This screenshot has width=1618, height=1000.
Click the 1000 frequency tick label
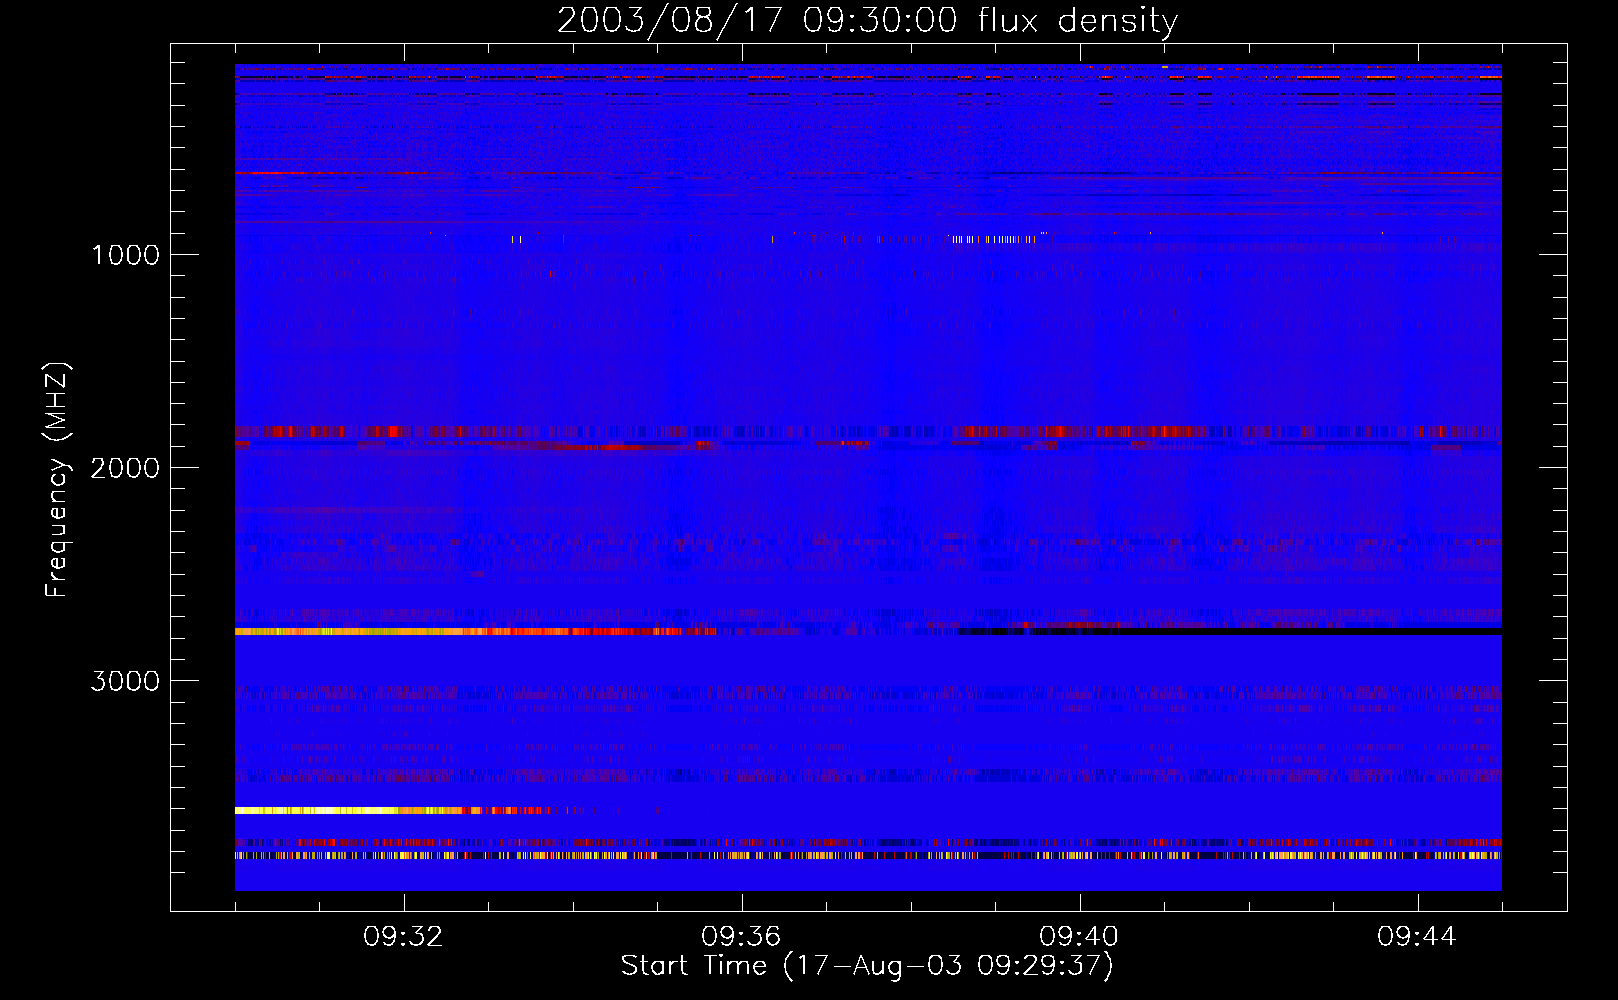(x=125, y=255)
